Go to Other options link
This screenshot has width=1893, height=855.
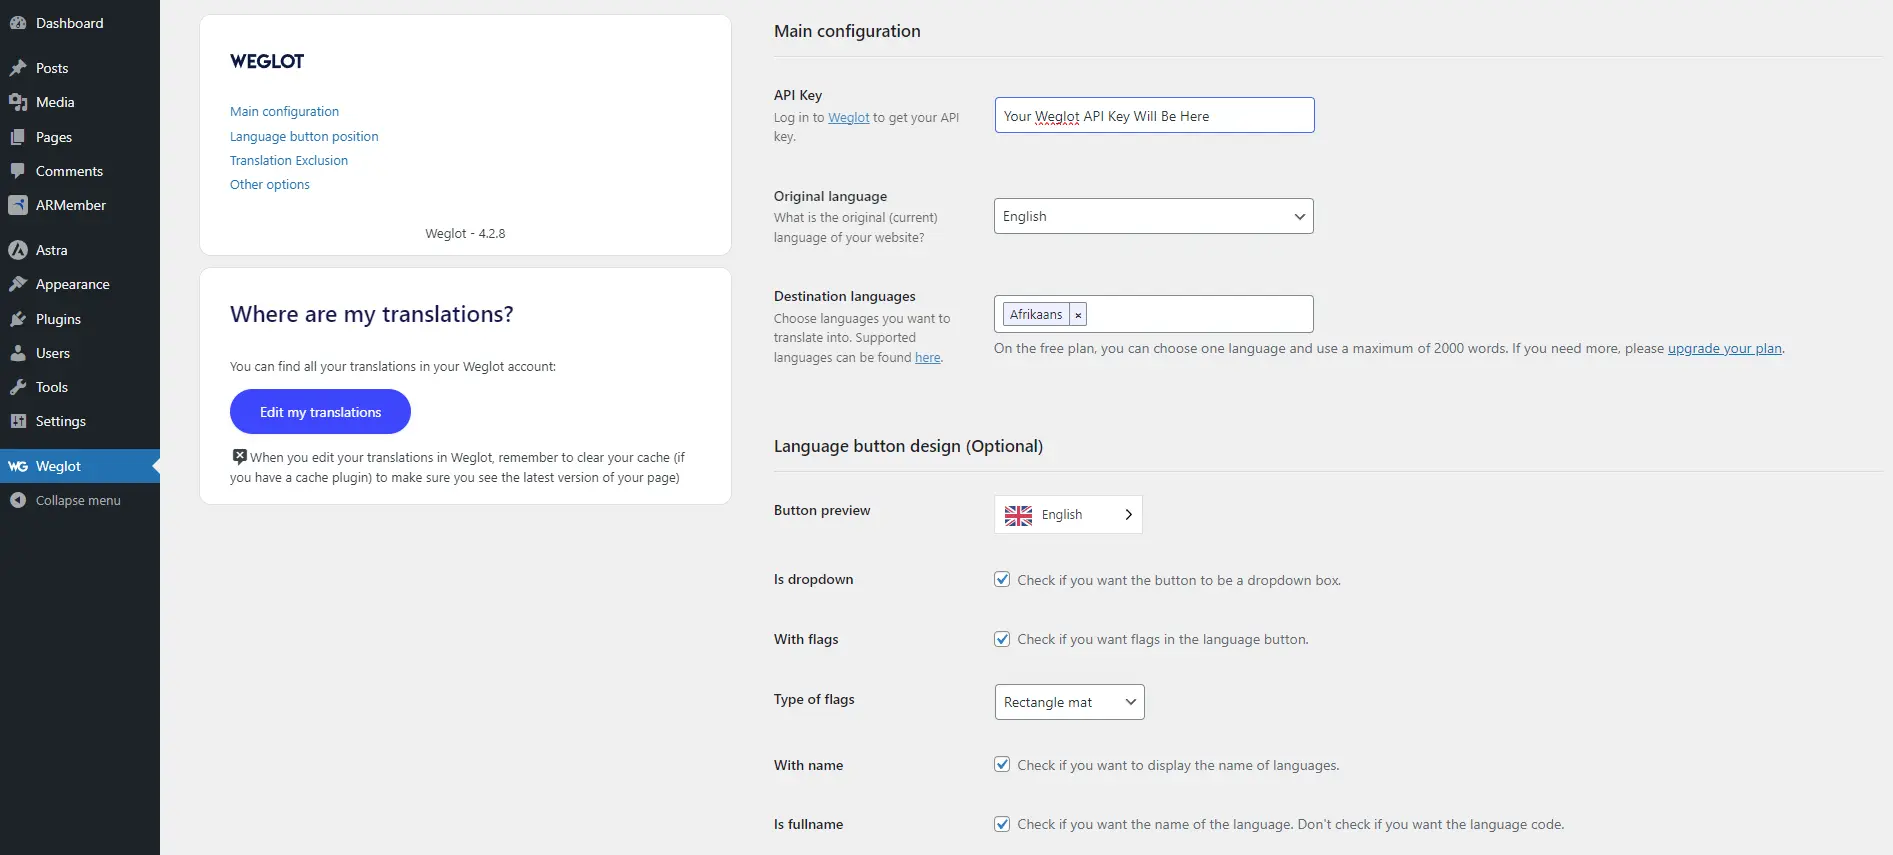270,184
